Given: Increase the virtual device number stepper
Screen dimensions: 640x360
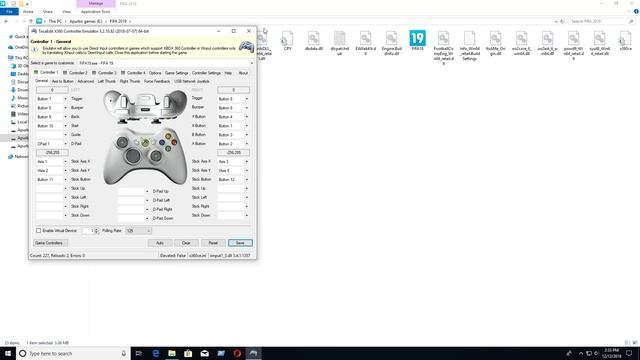Looking at the screenshot, I should tap(97, 229).
